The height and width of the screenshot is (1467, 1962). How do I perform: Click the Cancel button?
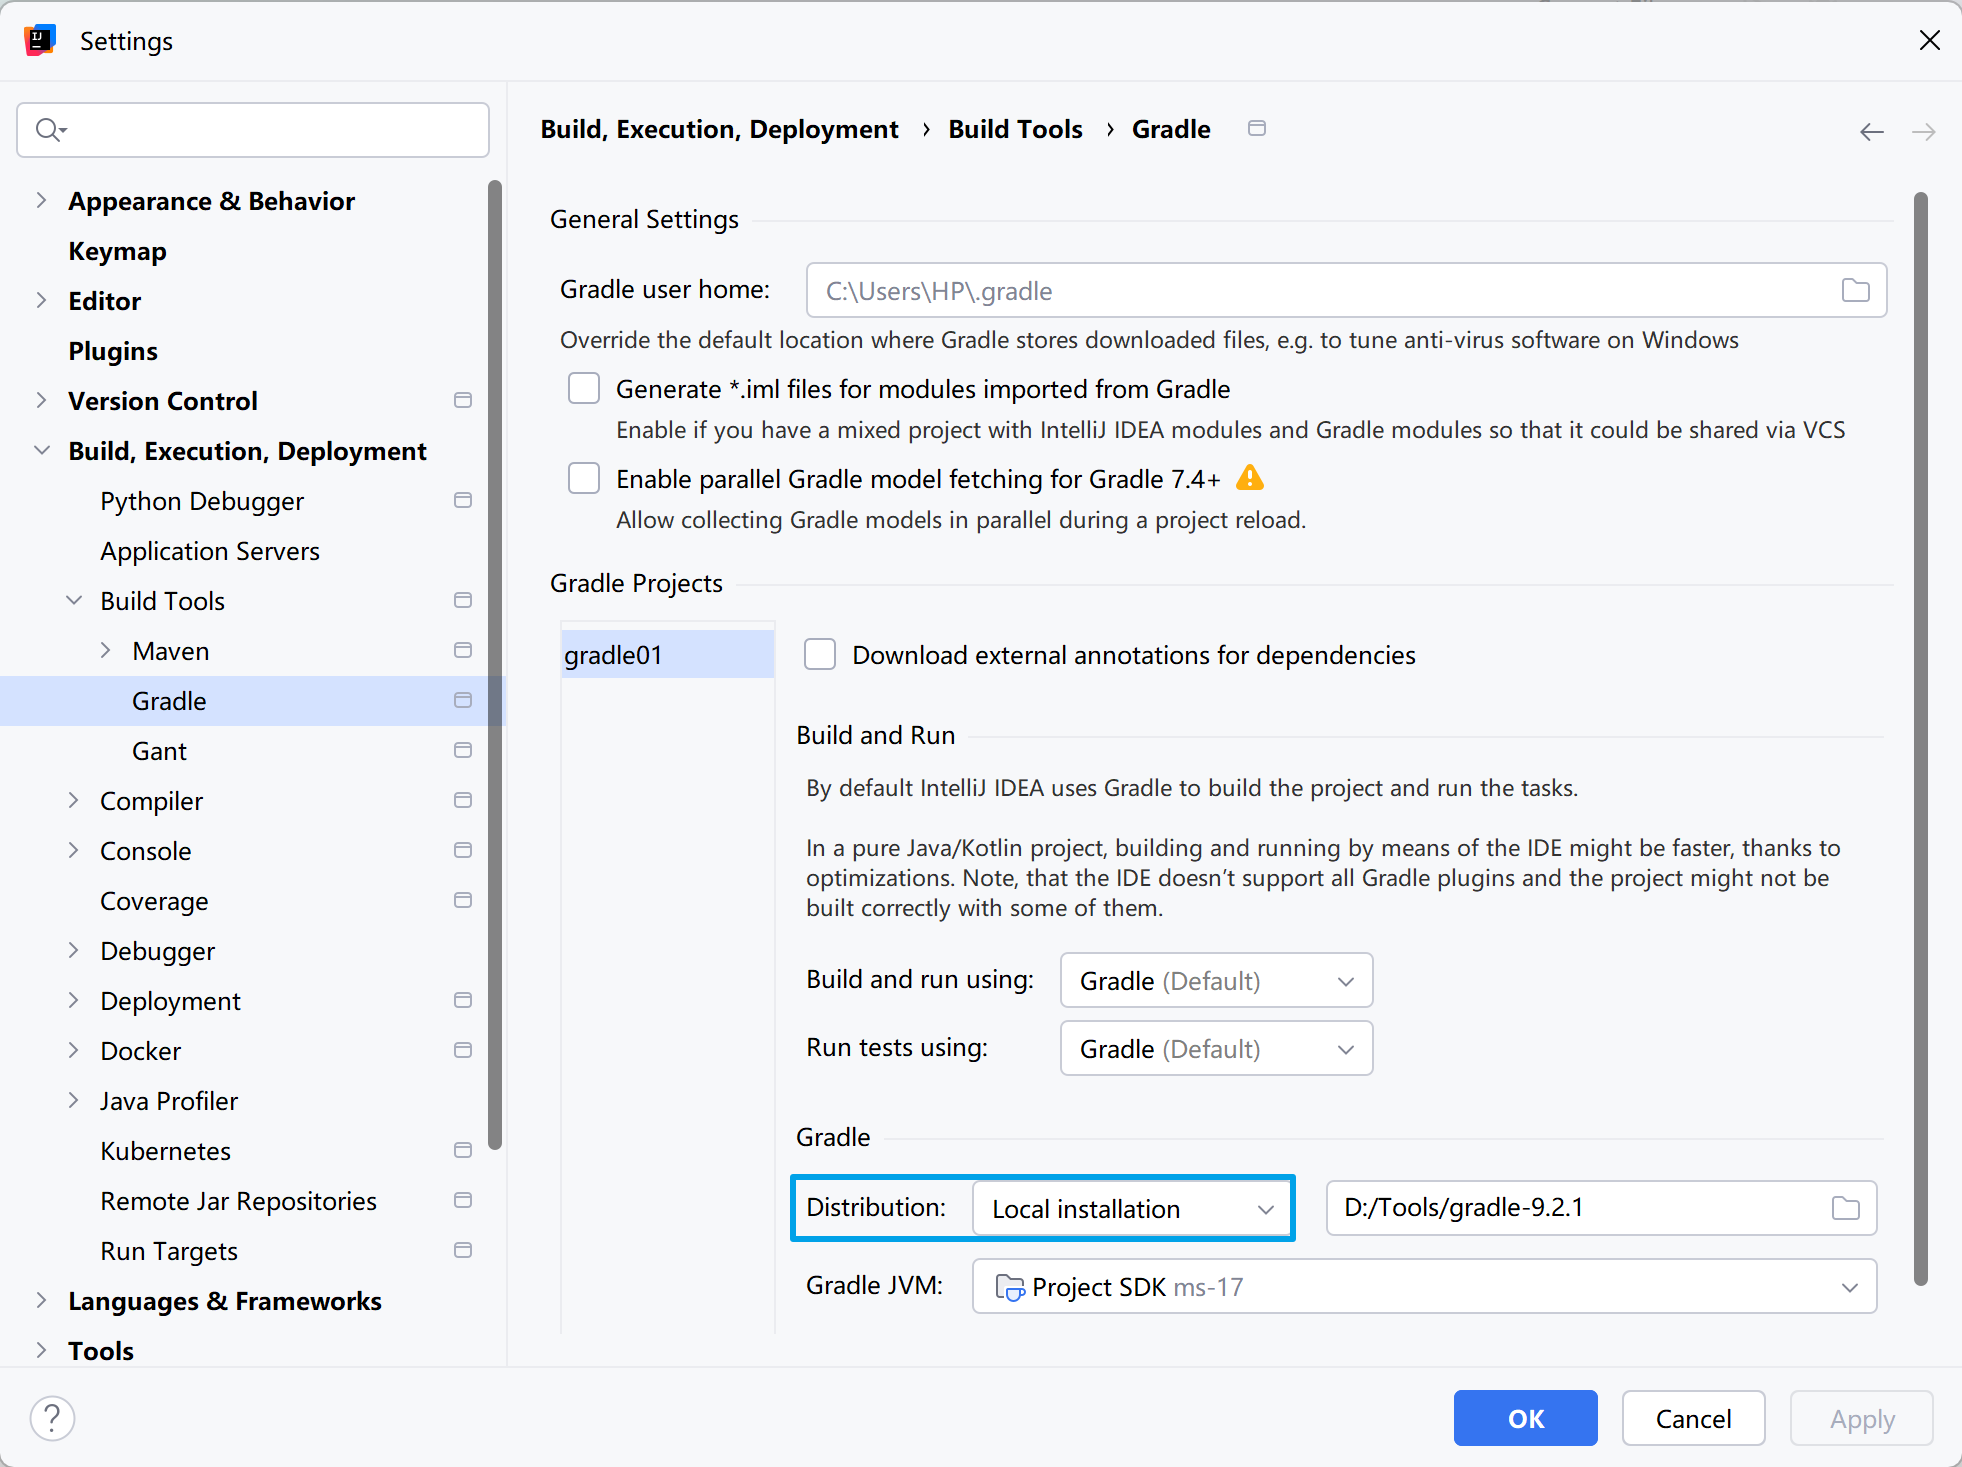coord(1692,1418)
